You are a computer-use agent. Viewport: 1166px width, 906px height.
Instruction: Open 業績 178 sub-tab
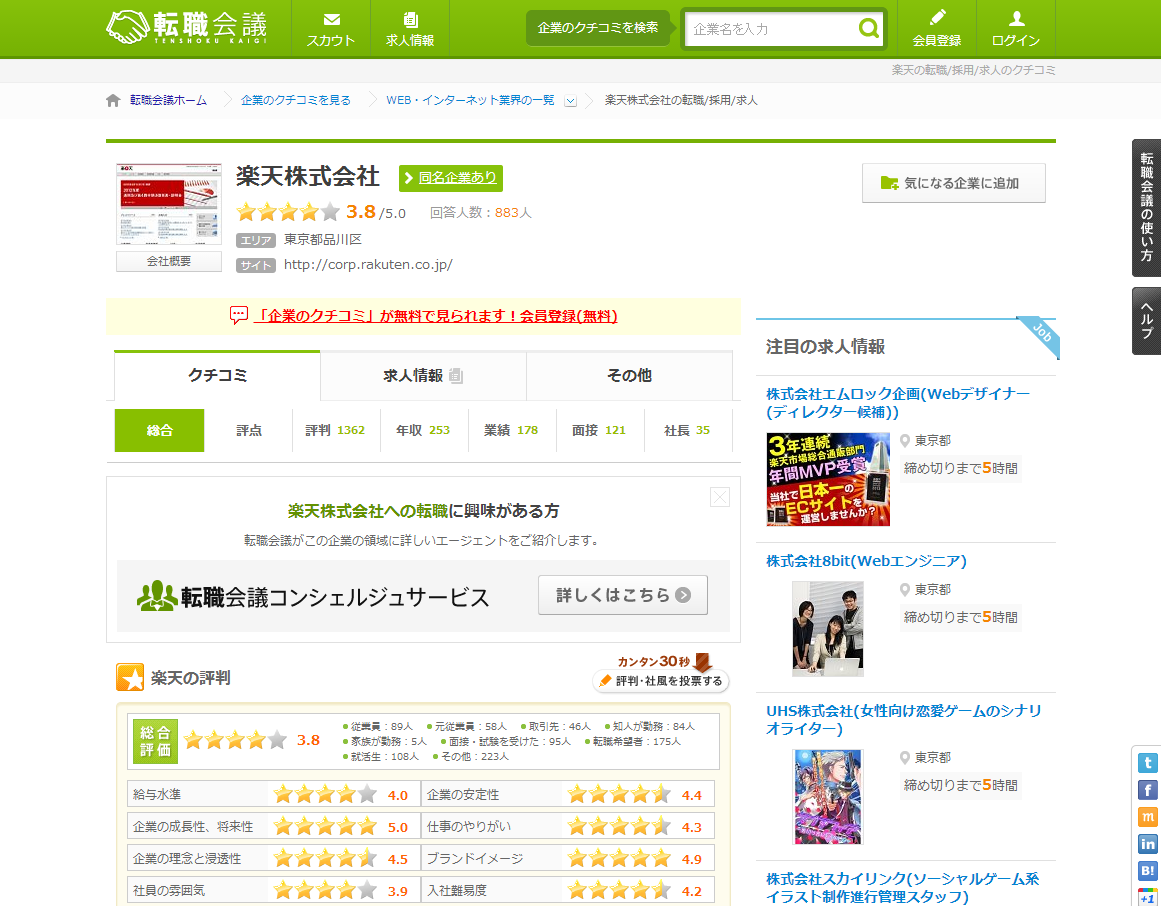[511, 430]
